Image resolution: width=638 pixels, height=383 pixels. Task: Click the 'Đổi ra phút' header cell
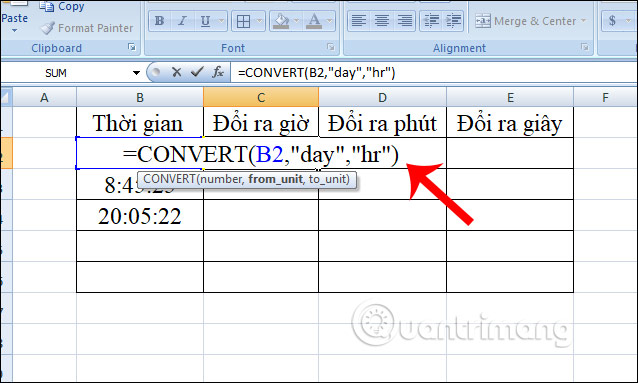point(382,123)
